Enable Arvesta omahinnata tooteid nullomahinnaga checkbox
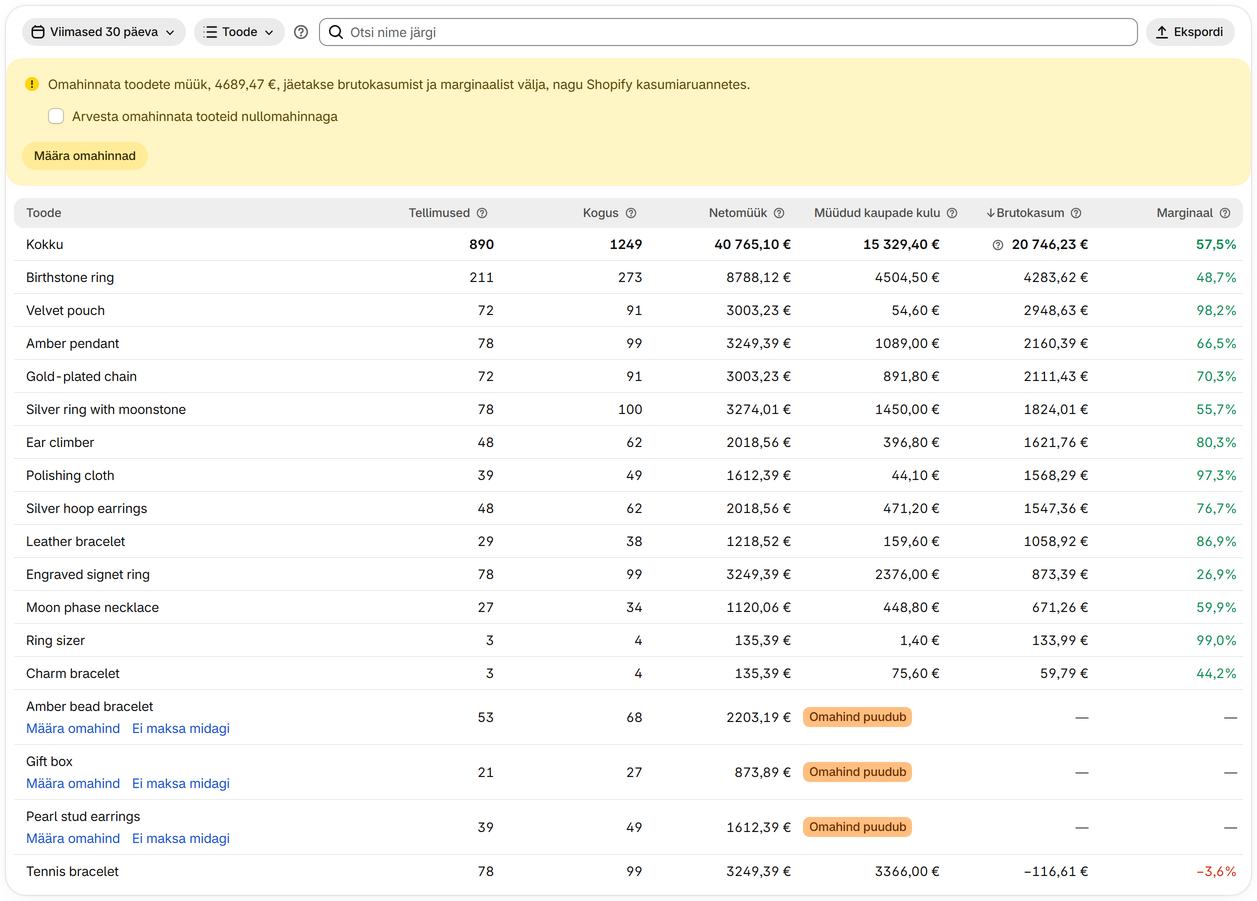 pos(56,117)
